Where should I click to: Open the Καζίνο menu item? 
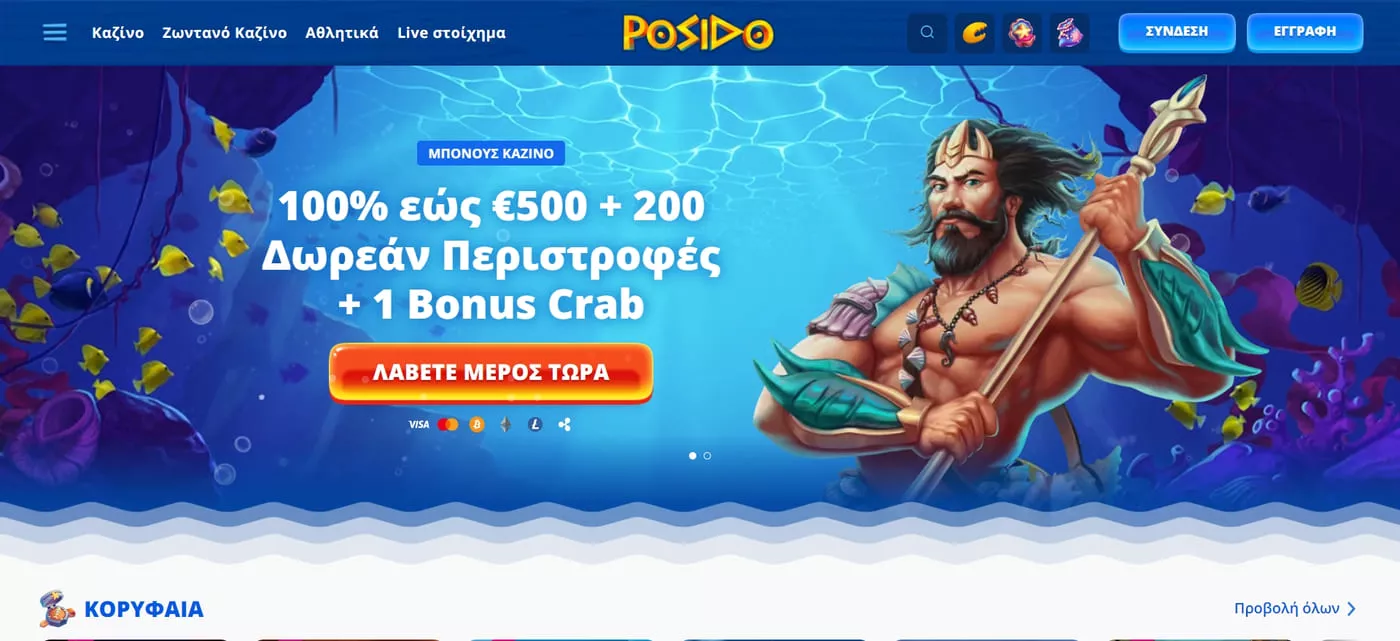click(118, 33)
